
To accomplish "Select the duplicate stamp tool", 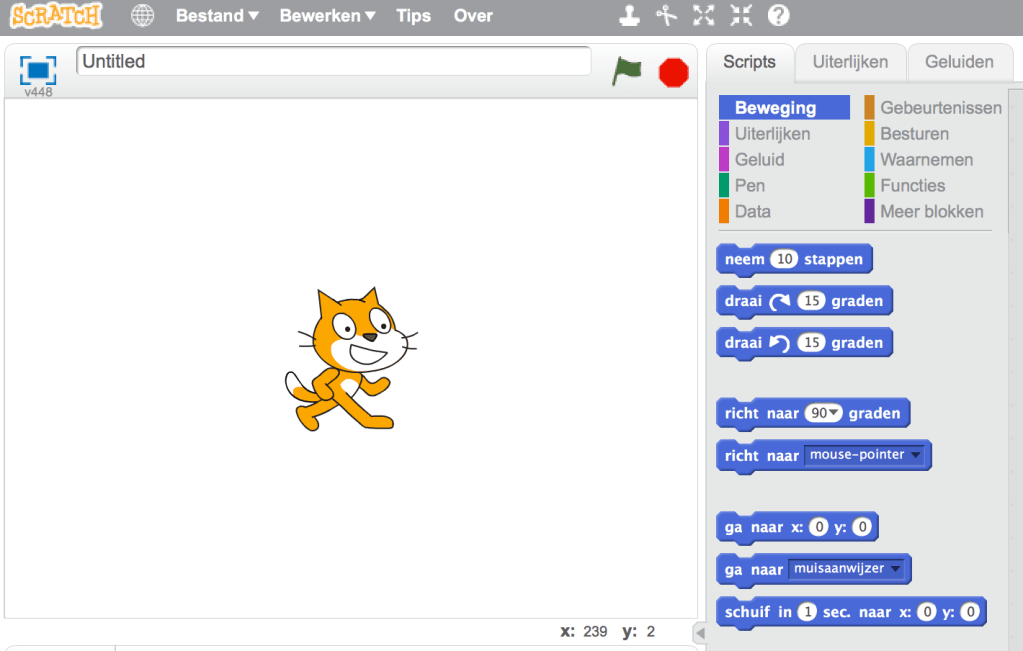I will [x=628, y=16].
